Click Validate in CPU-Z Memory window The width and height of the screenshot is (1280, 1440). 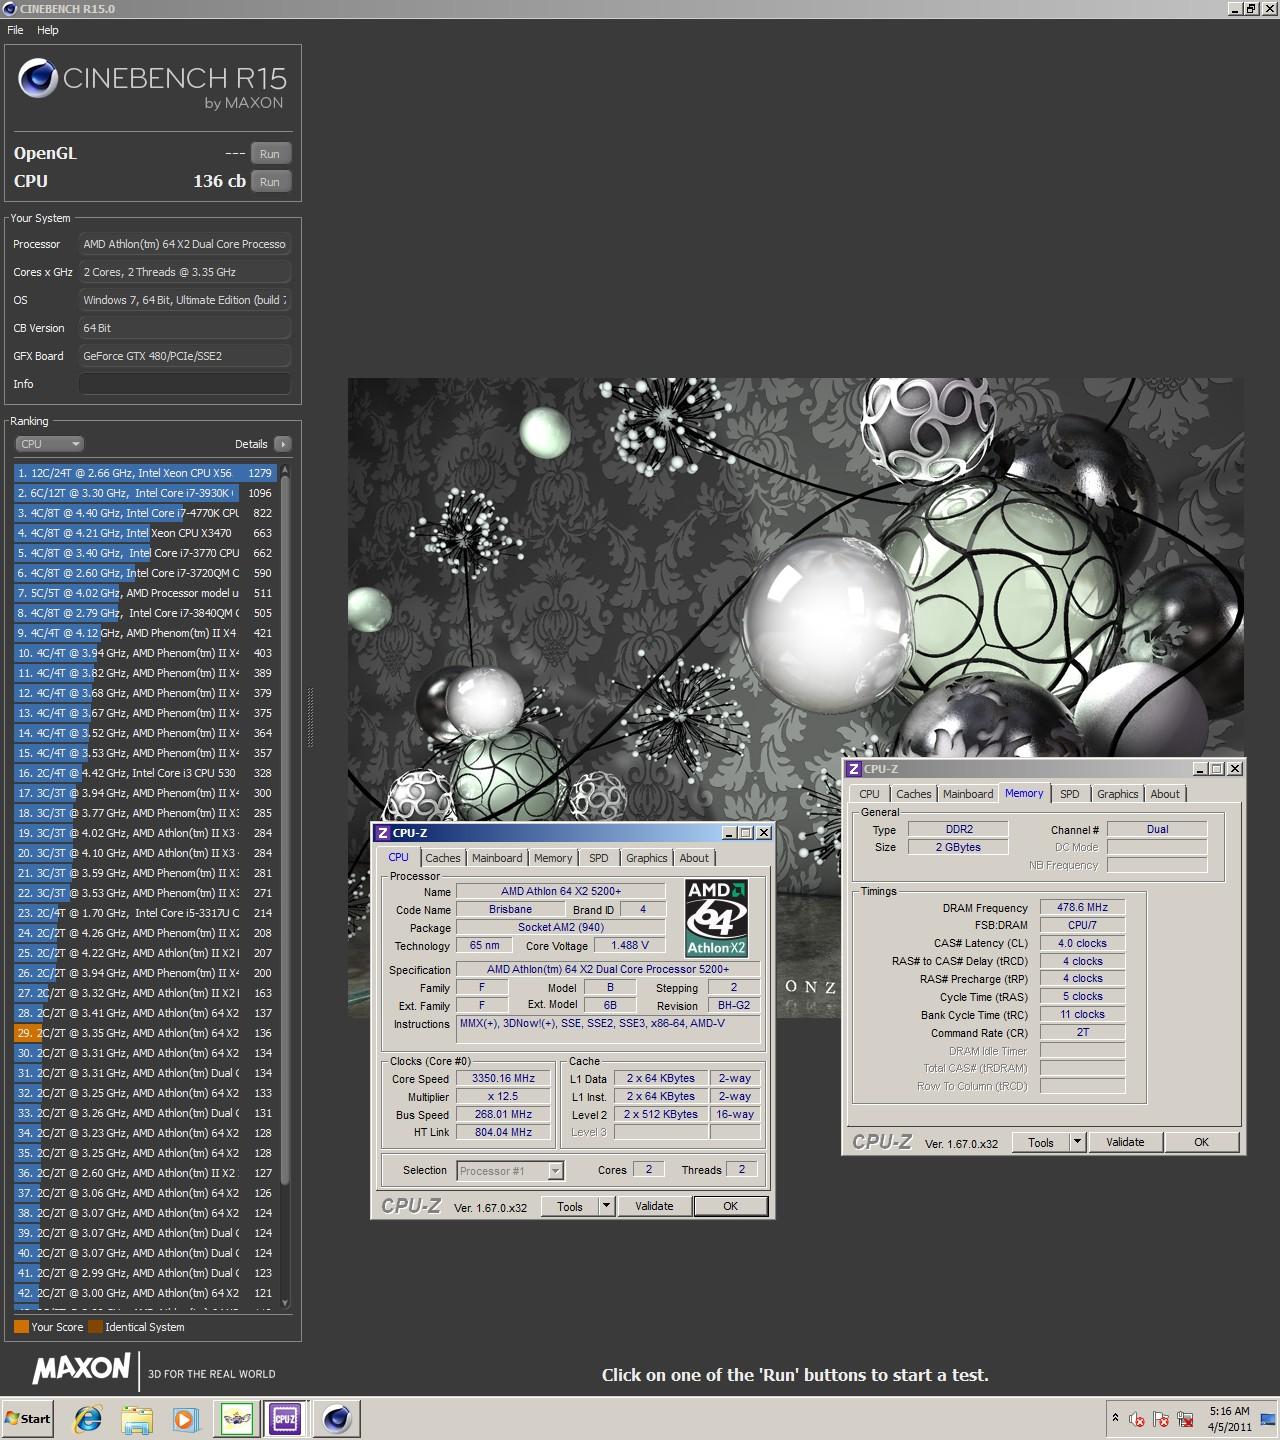pyautogui.click(x=1125, y=1143)
